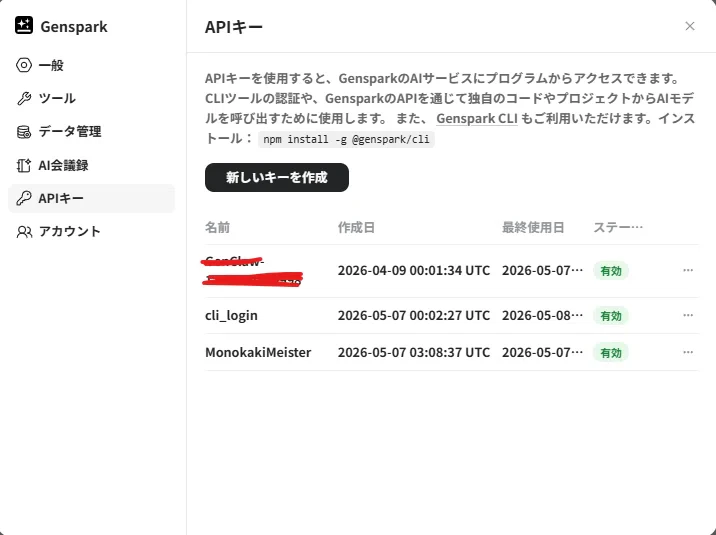Open the 一般 settings section
This screenshot has height=535, width=716.
(x=91, y=65)
